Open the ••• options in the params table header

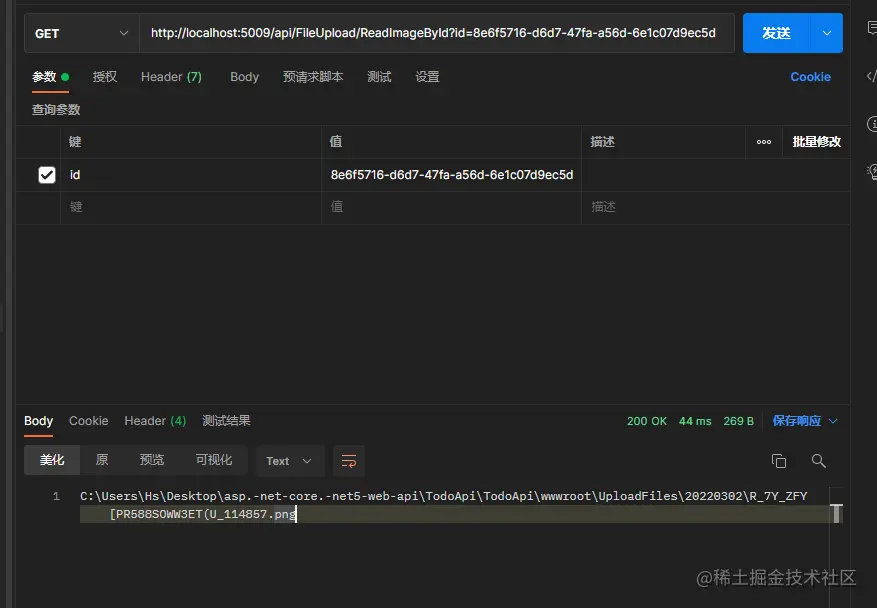(x=763, y=141)
